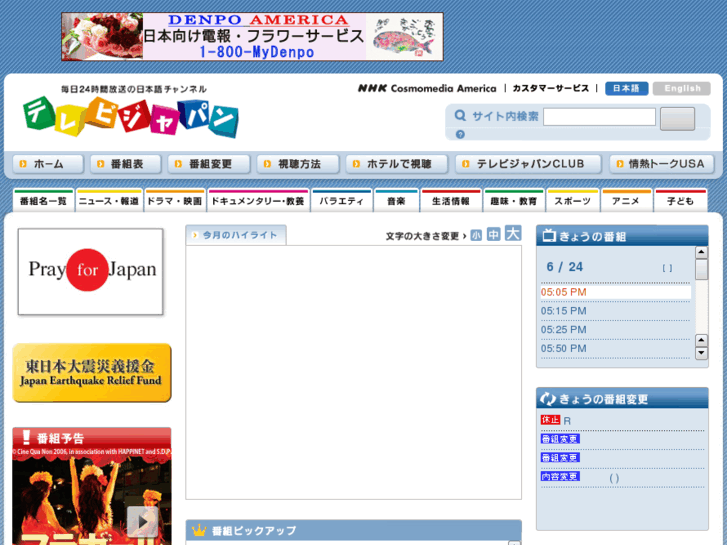The height and width of the screenshot is (545, 727).
Task: Click the blue 内容変更 badge
Action: click(560, 476)
